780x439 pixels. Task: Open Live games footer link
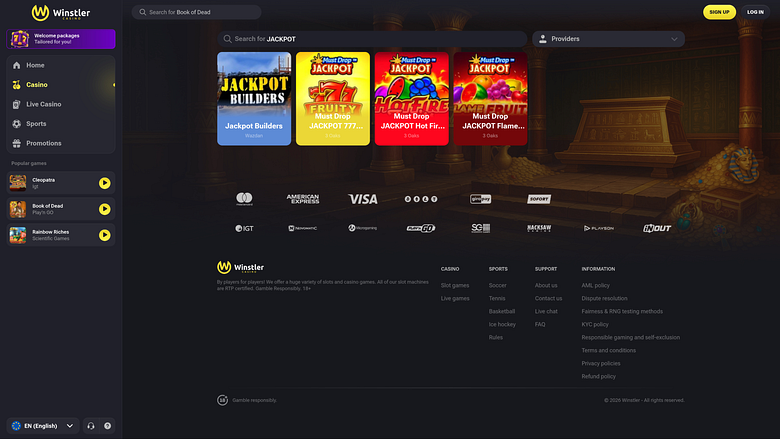click(x=455, y=298)
